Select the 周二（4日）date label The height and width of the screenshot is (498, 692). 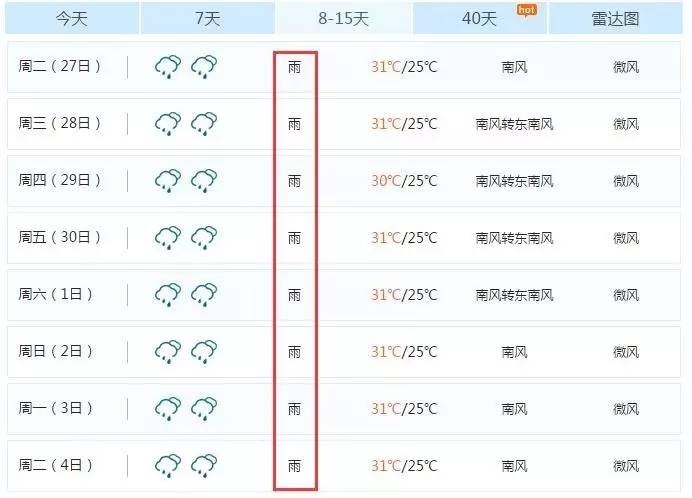[x=55, y=465]
